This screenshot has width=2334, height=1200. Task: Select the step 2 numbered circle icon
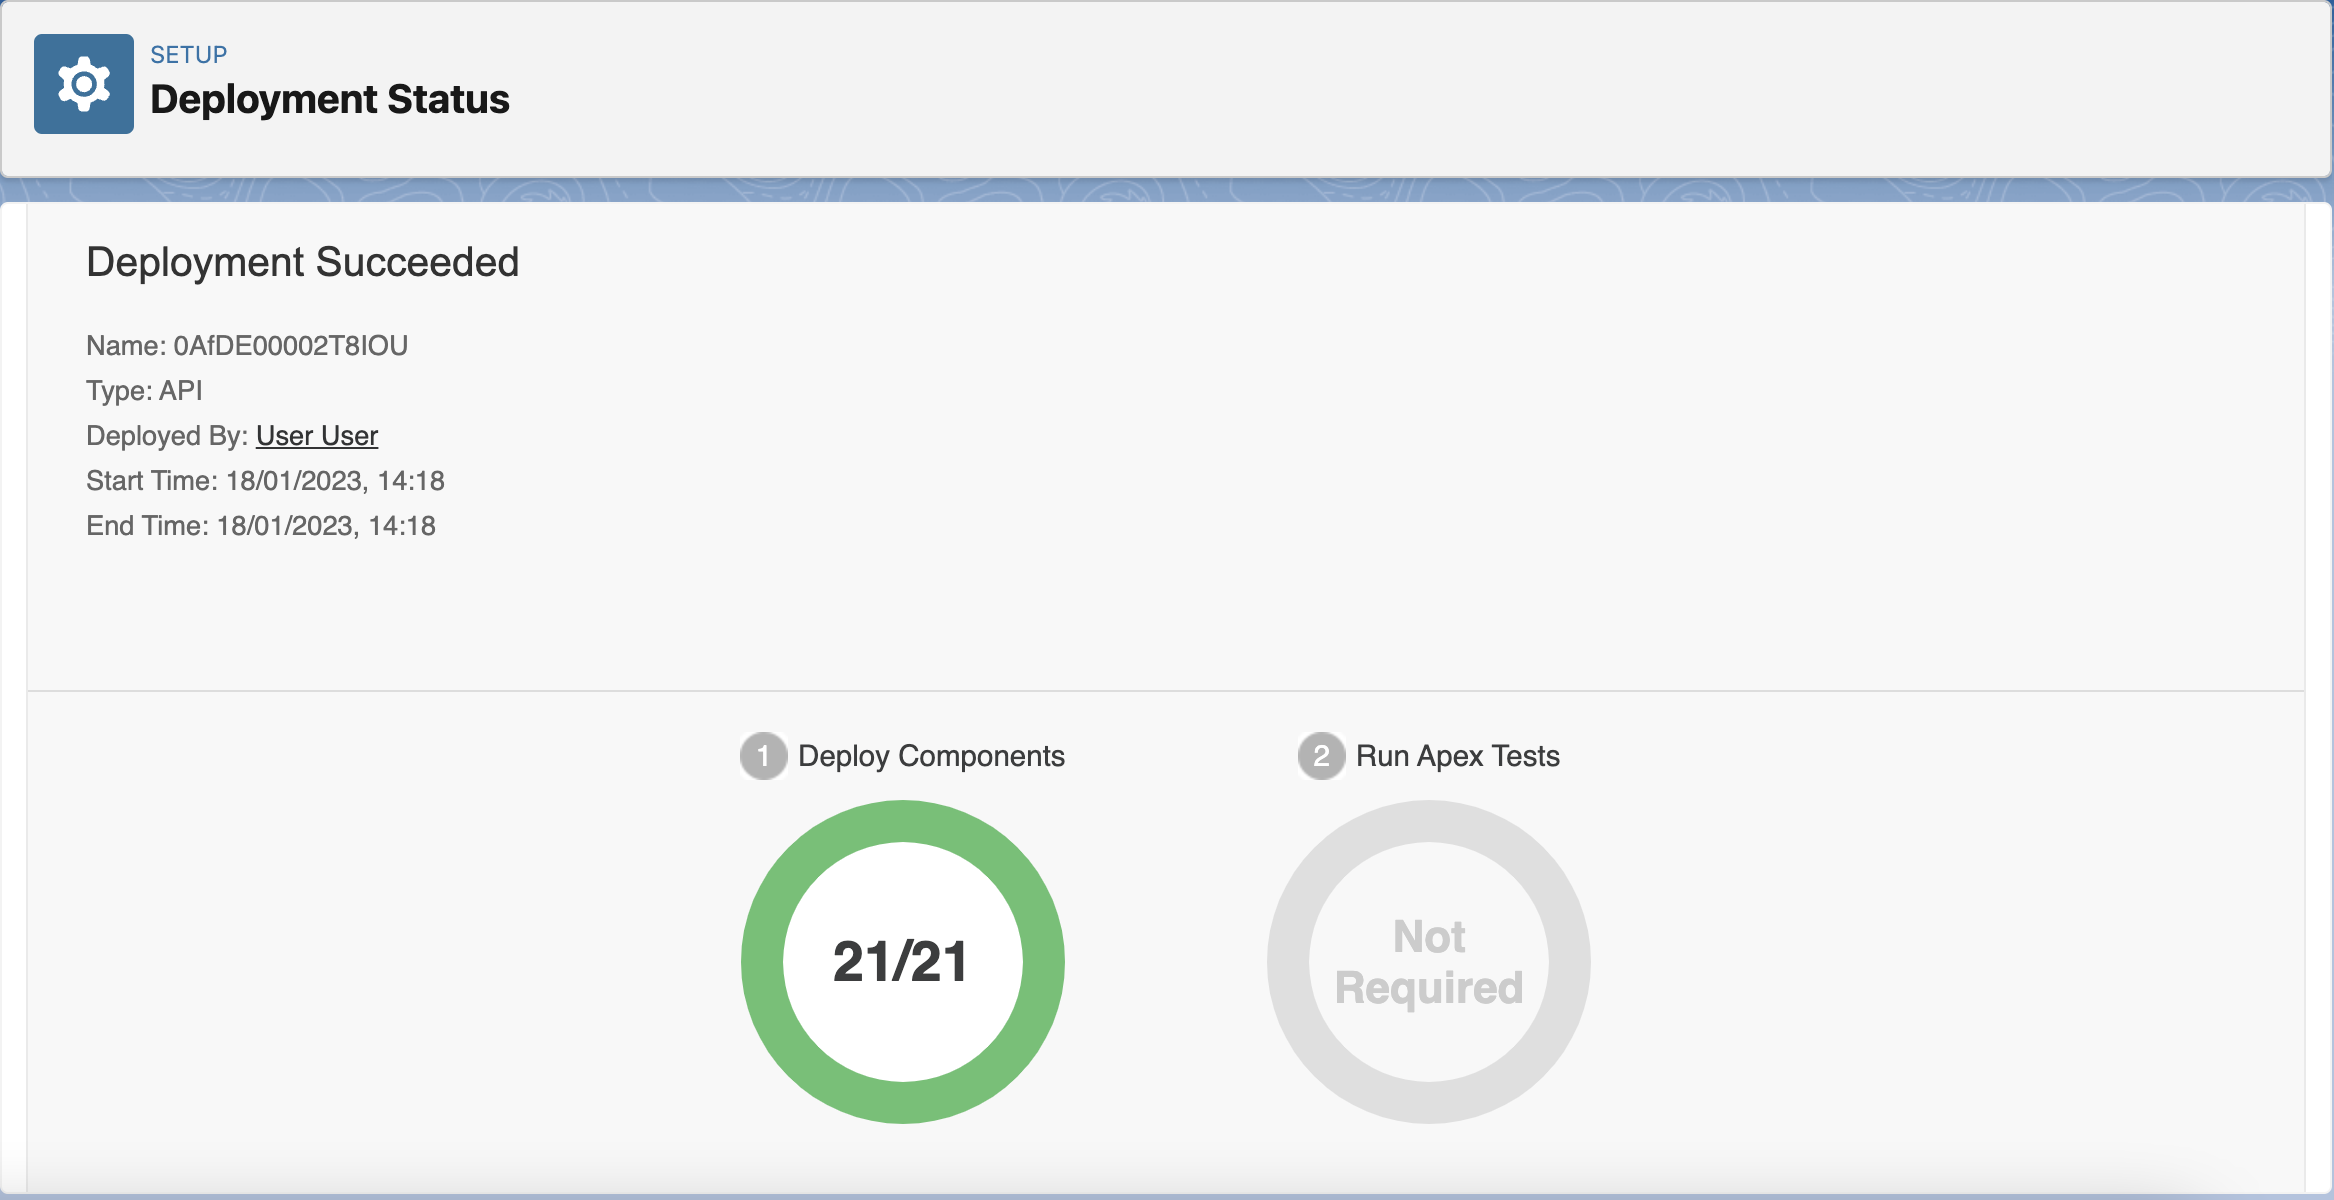click(x=1322, y=757)
